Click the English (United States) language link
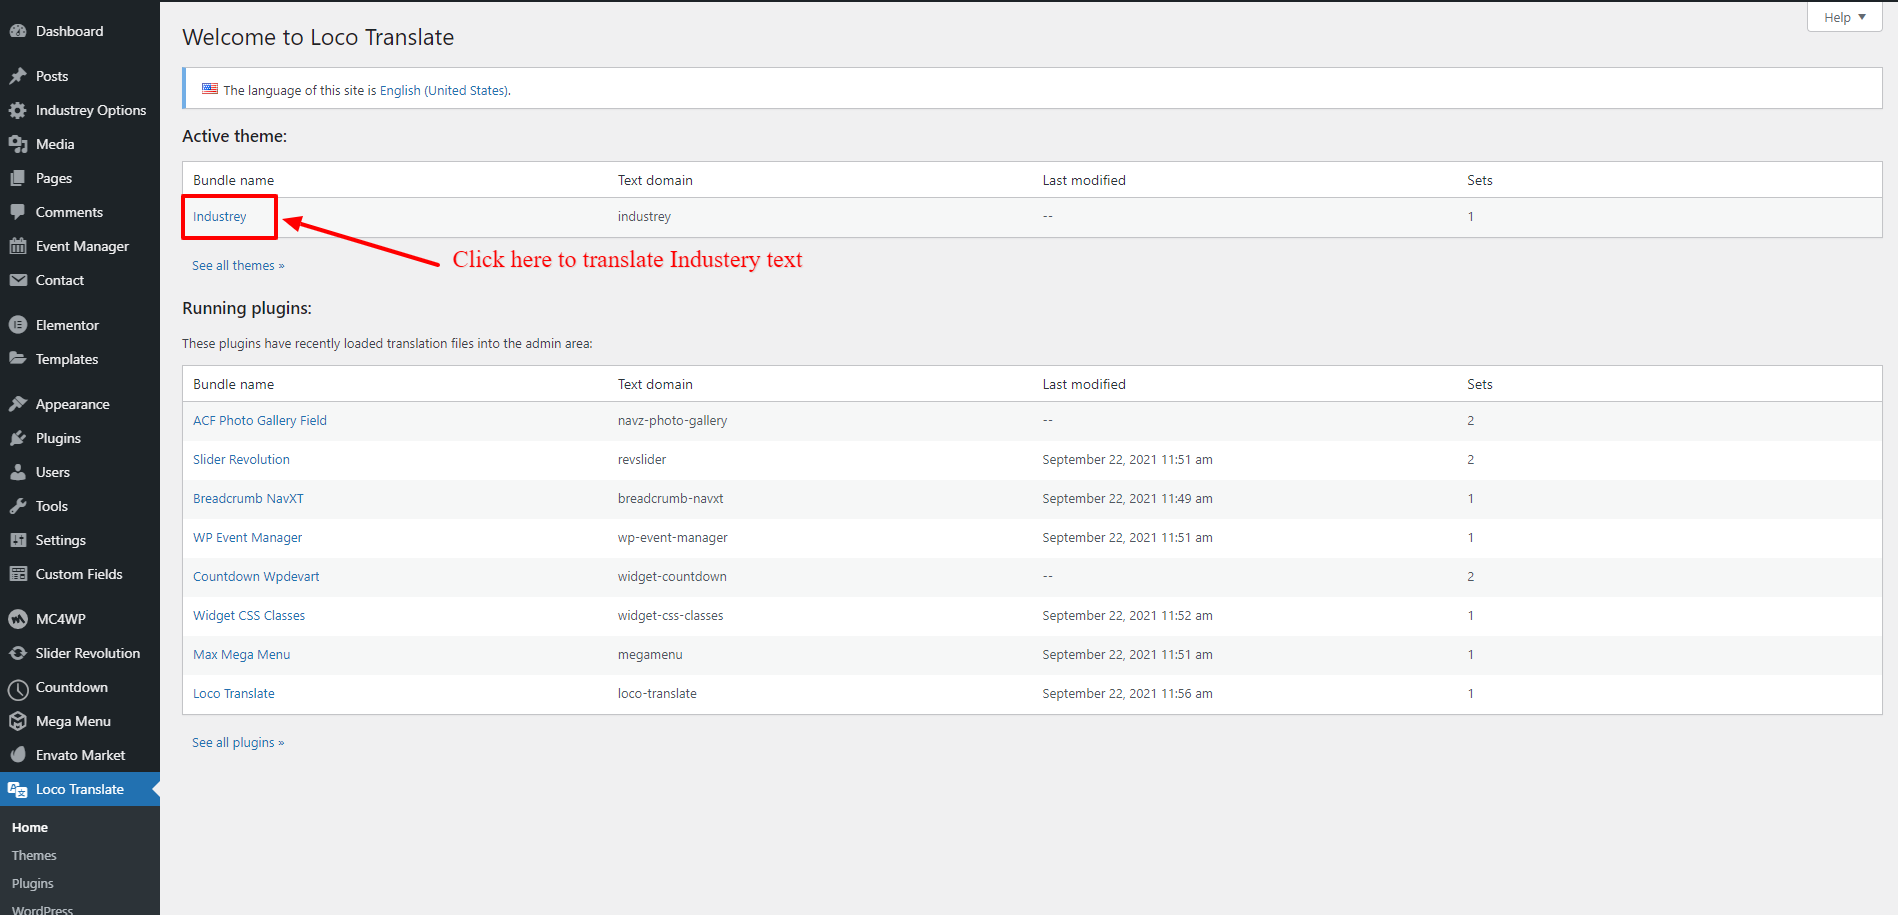The image size is (1898, 915). coord(443,90)
